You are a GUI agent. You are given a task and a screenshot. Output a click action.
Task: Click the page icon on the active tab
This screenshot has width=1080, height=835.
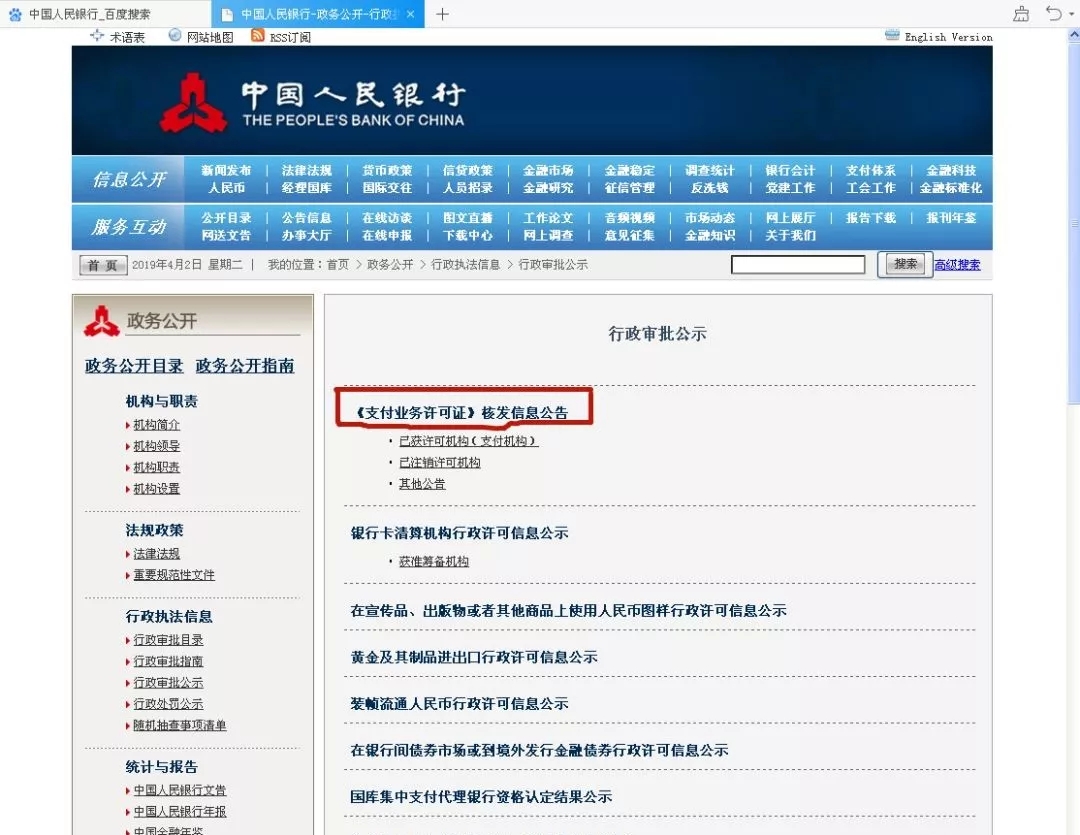(227, 14)
